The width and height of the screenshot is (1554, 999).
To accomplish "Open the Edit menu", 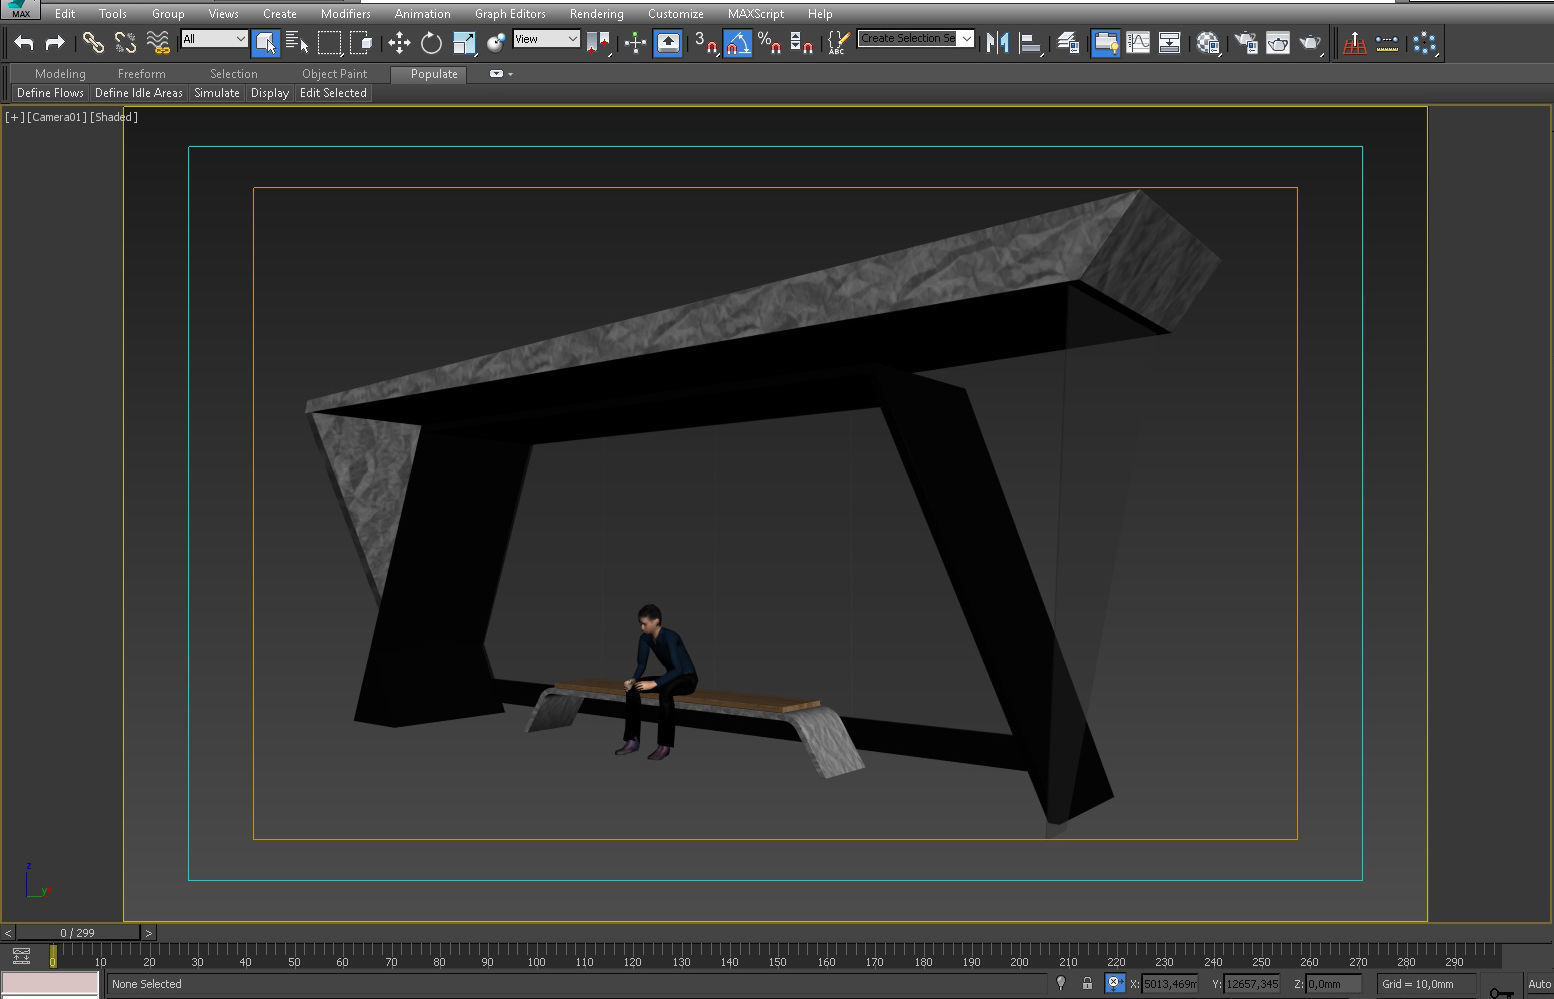I will tap(65, 14).
